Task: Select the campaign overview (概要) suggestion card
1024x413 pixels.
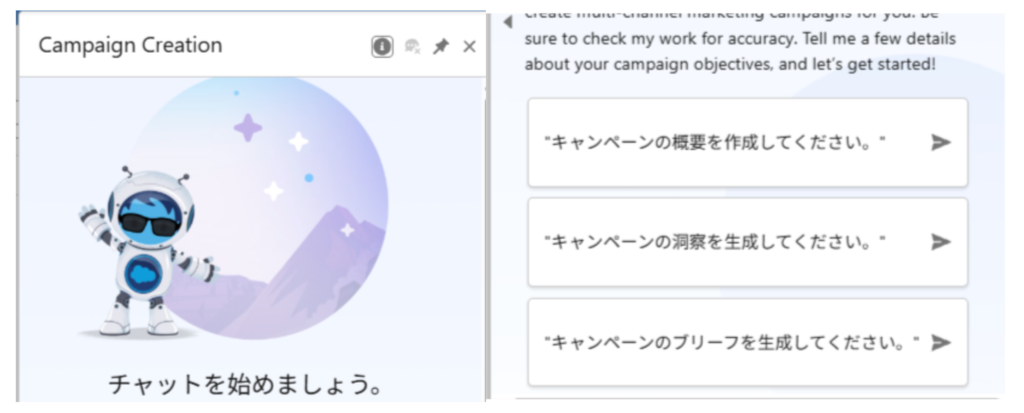Action: pos(748,142)
